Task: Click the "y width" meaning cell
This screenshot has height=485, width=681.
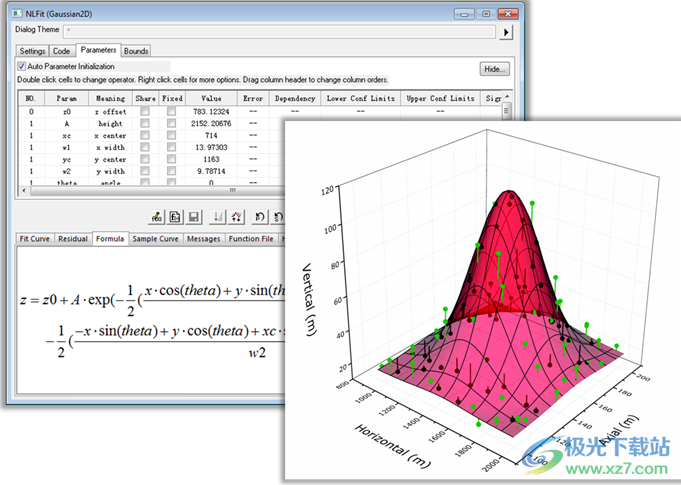Action: tap(110, 171)
